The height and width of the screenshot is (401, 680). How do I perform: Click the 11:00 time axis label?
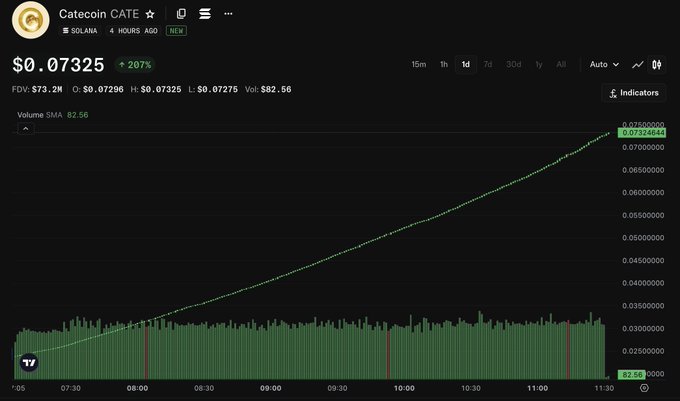(537, 388)
